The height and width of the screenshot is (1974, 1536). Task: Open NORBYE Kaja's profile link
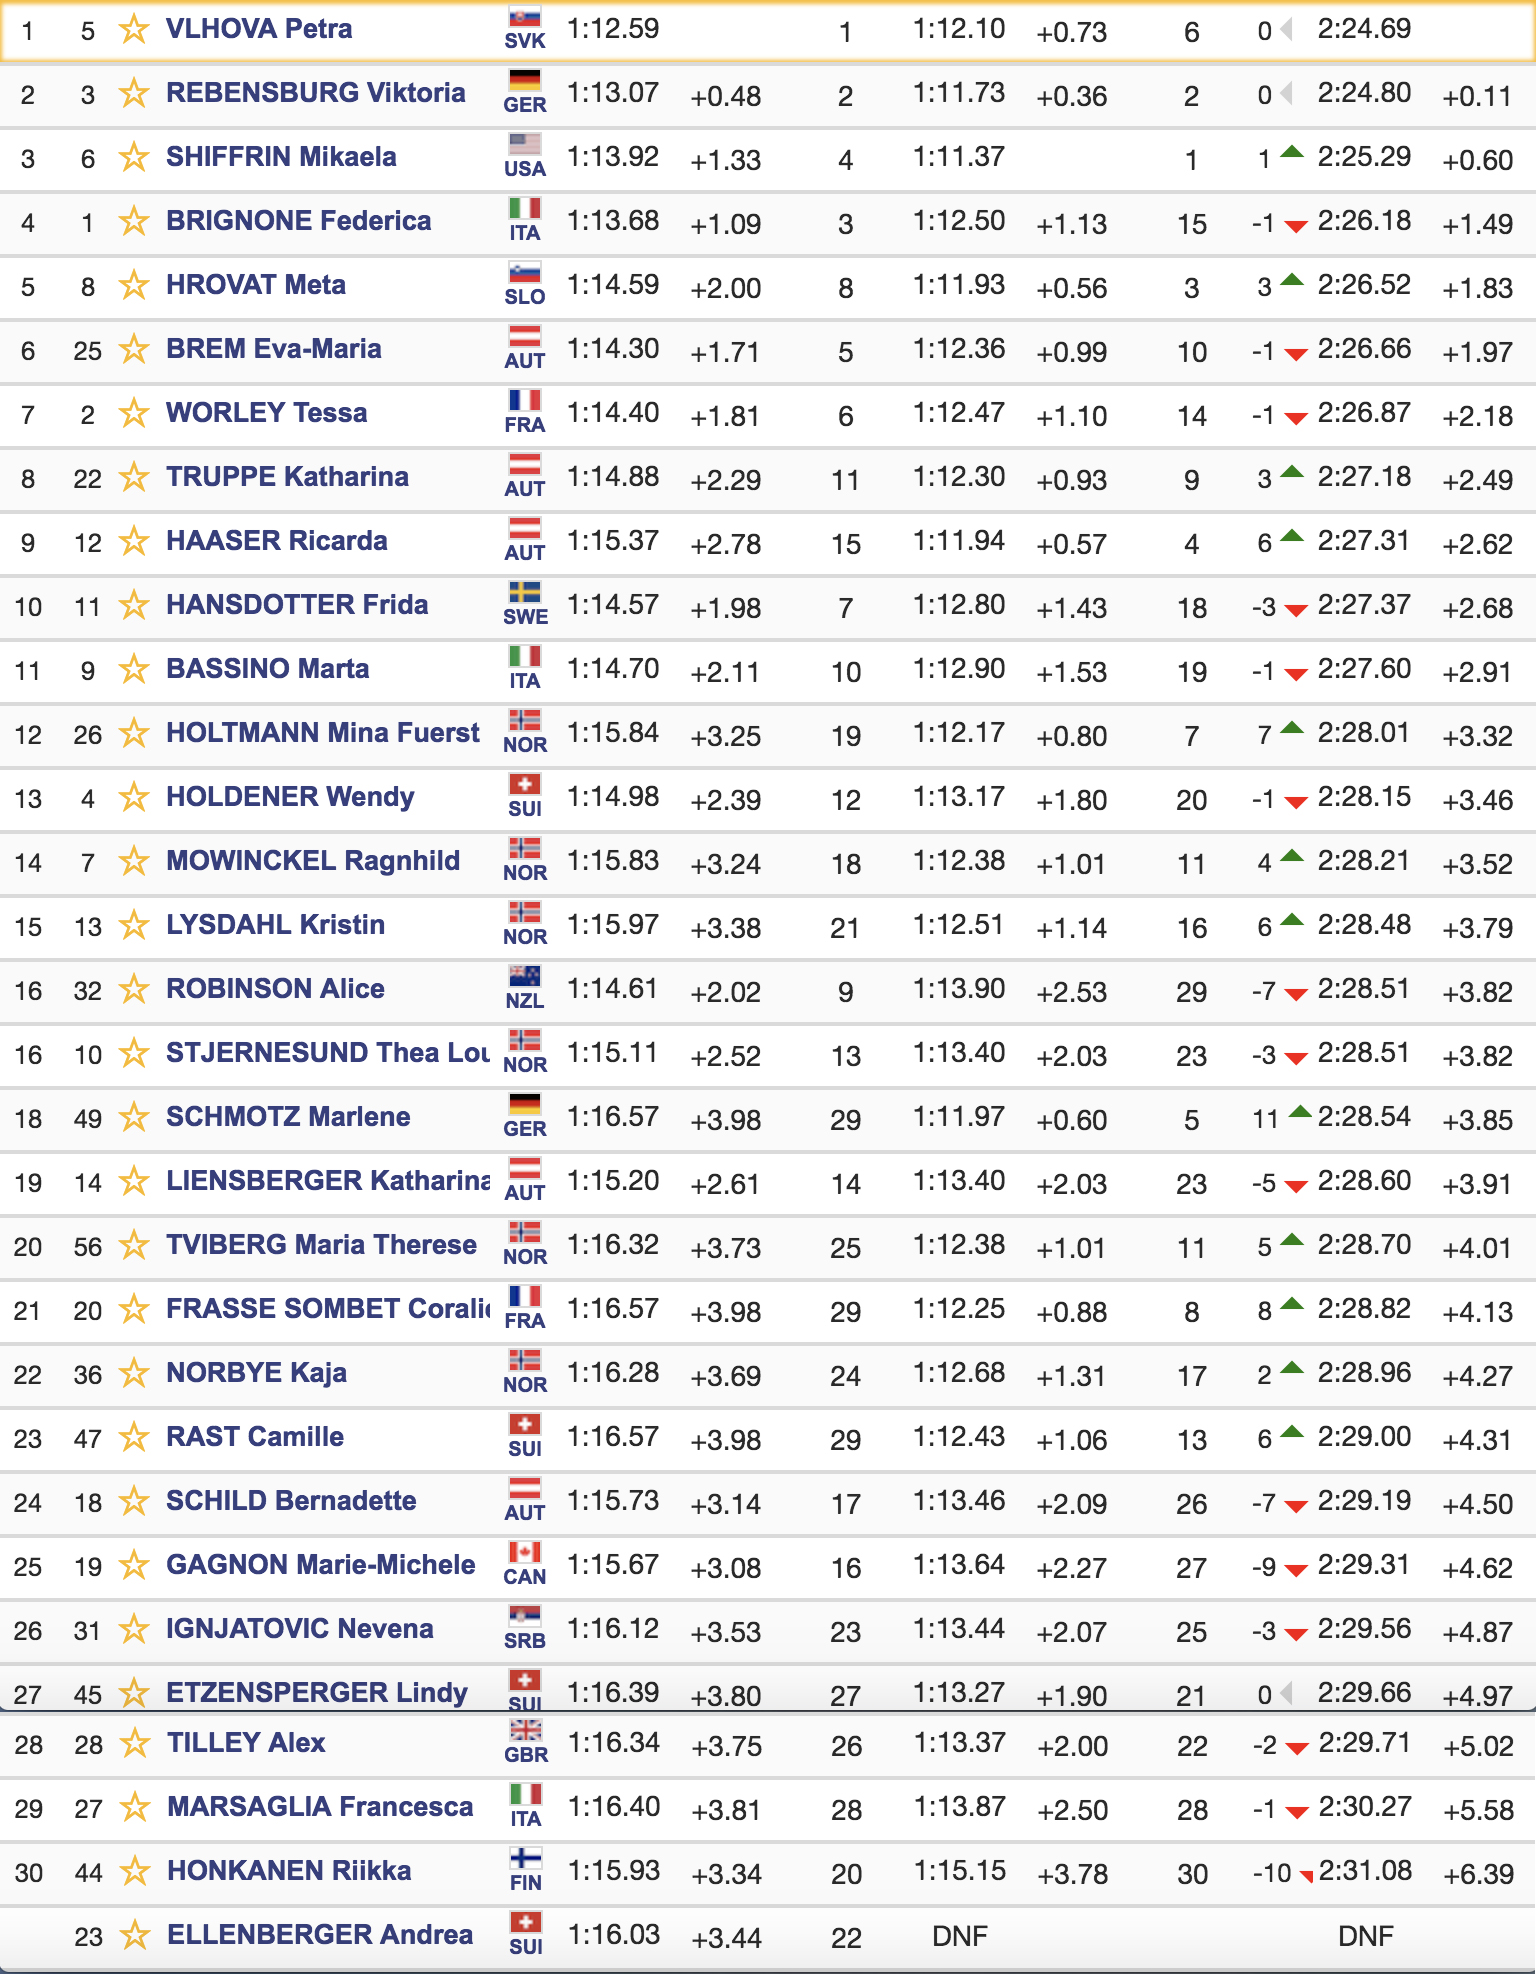pos(256,1372)
